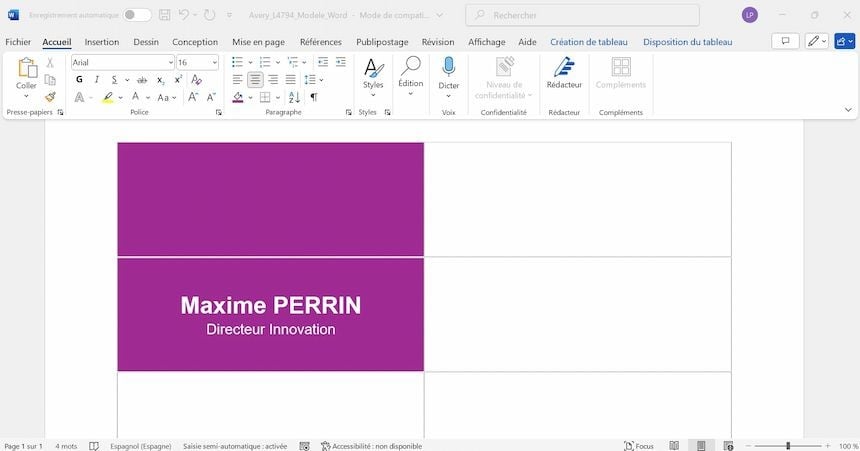Image resolution: width=860 pixels, height=451 pixels.
Task: Switch to Insertion tab
Action: tap(101, 42)
